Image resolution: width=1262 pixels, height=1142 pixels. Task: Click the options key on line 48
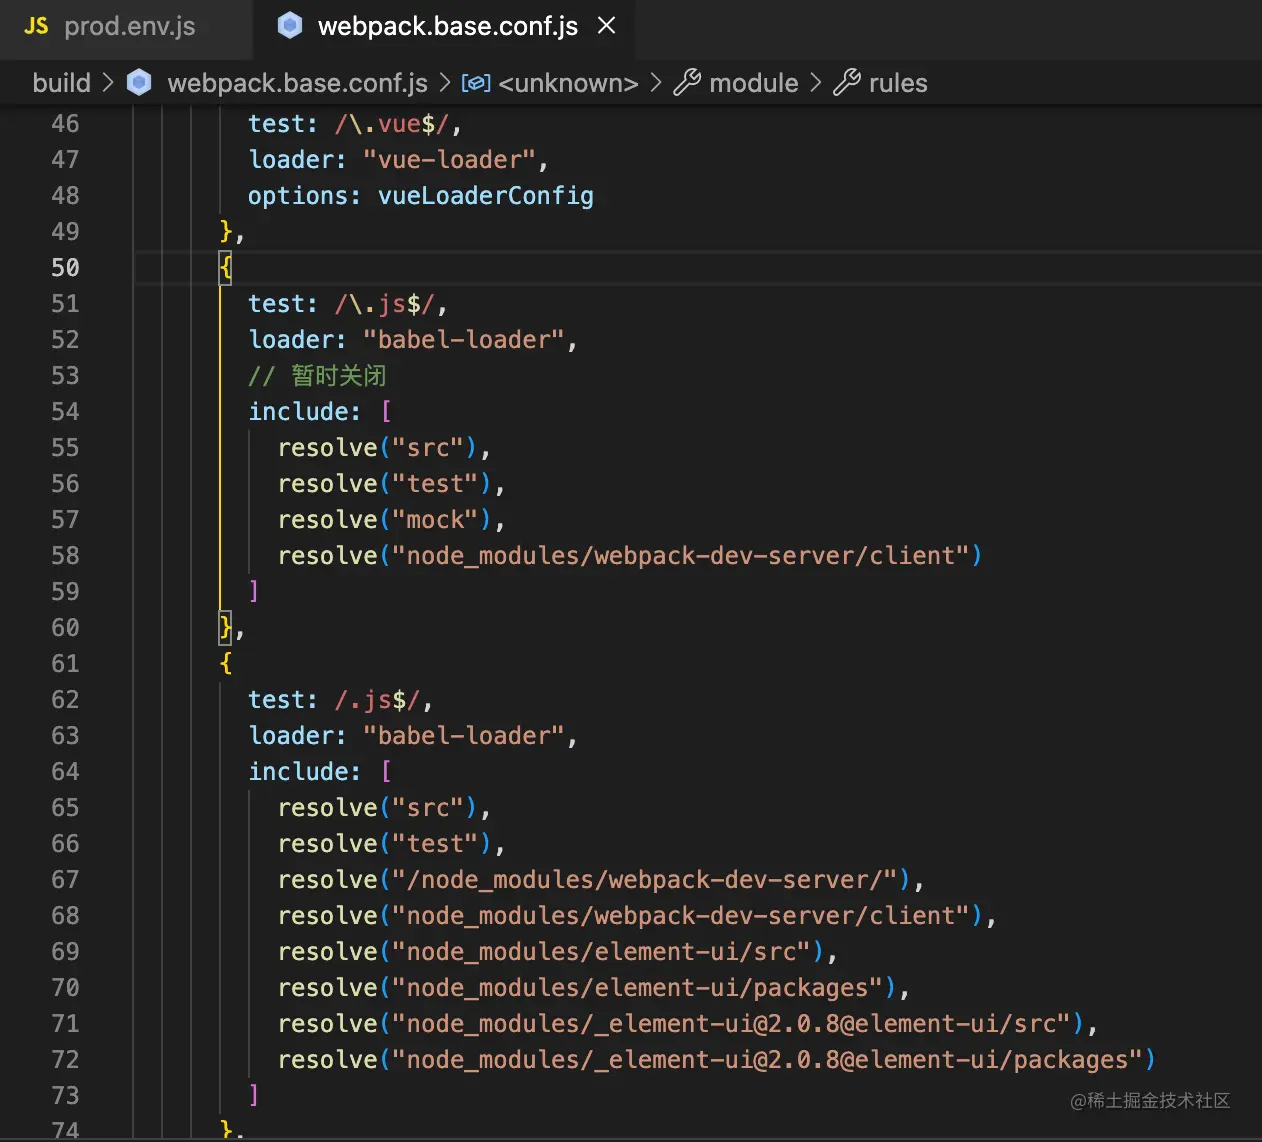pyautogui.click(x=297, y=196)
